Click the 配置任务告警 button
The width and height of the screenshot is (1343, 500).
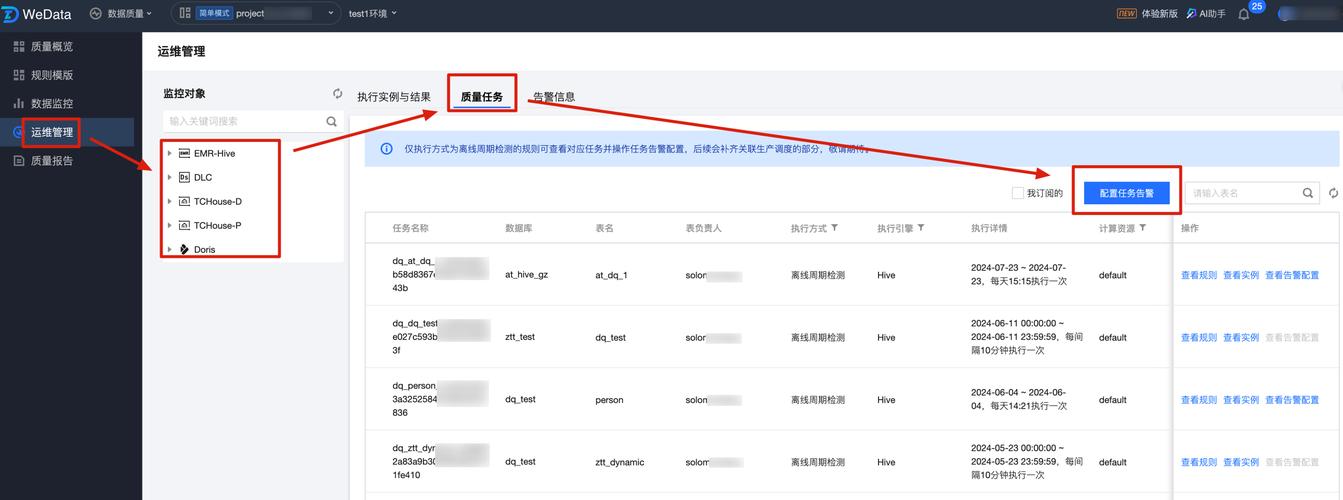tap(1126, 193)
